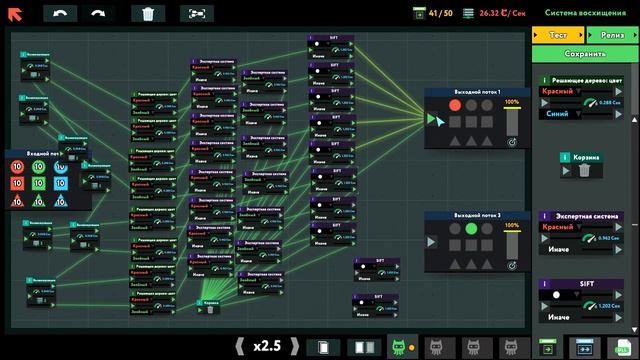Click 100% progress bar in Выходной поток 3
The image size is (640, 360).
pyautogui.click(x=512, y=245)
